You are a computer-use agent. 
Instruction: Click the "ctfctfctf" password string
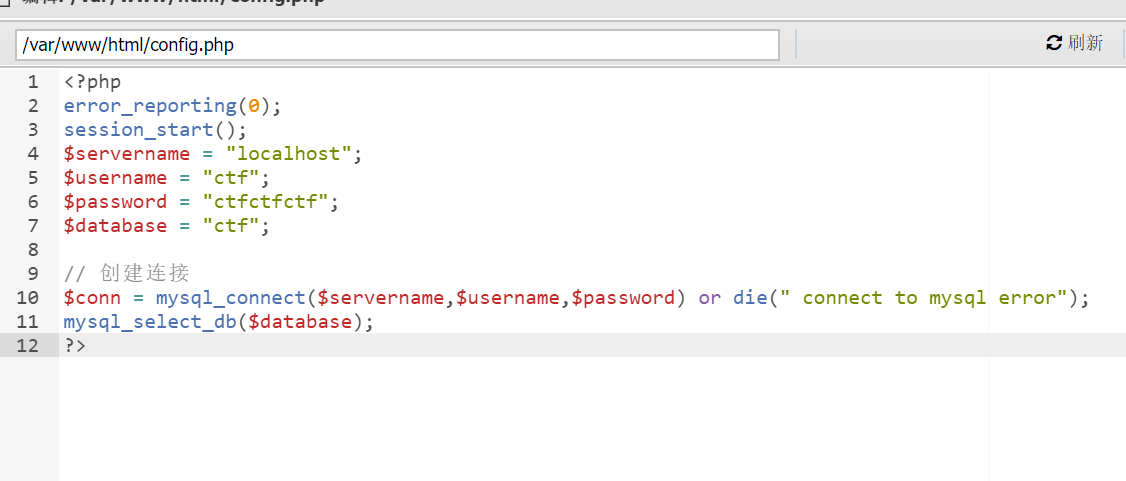tap(265, 202)
